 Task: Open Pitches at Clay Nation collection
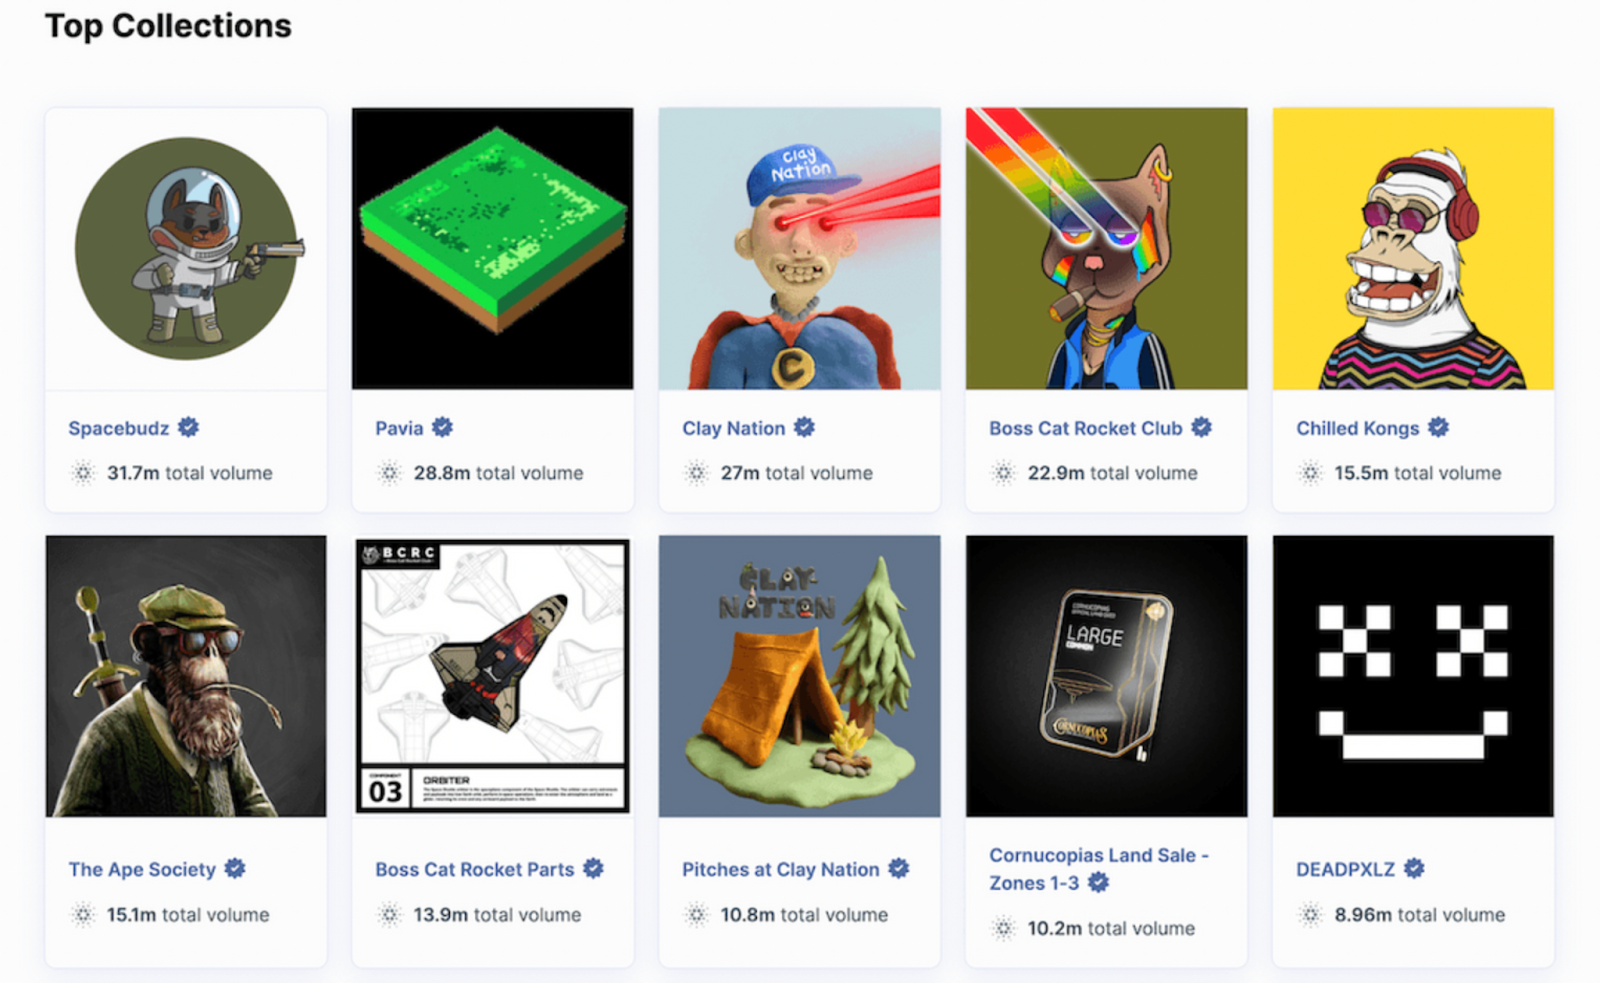(780, 869)
